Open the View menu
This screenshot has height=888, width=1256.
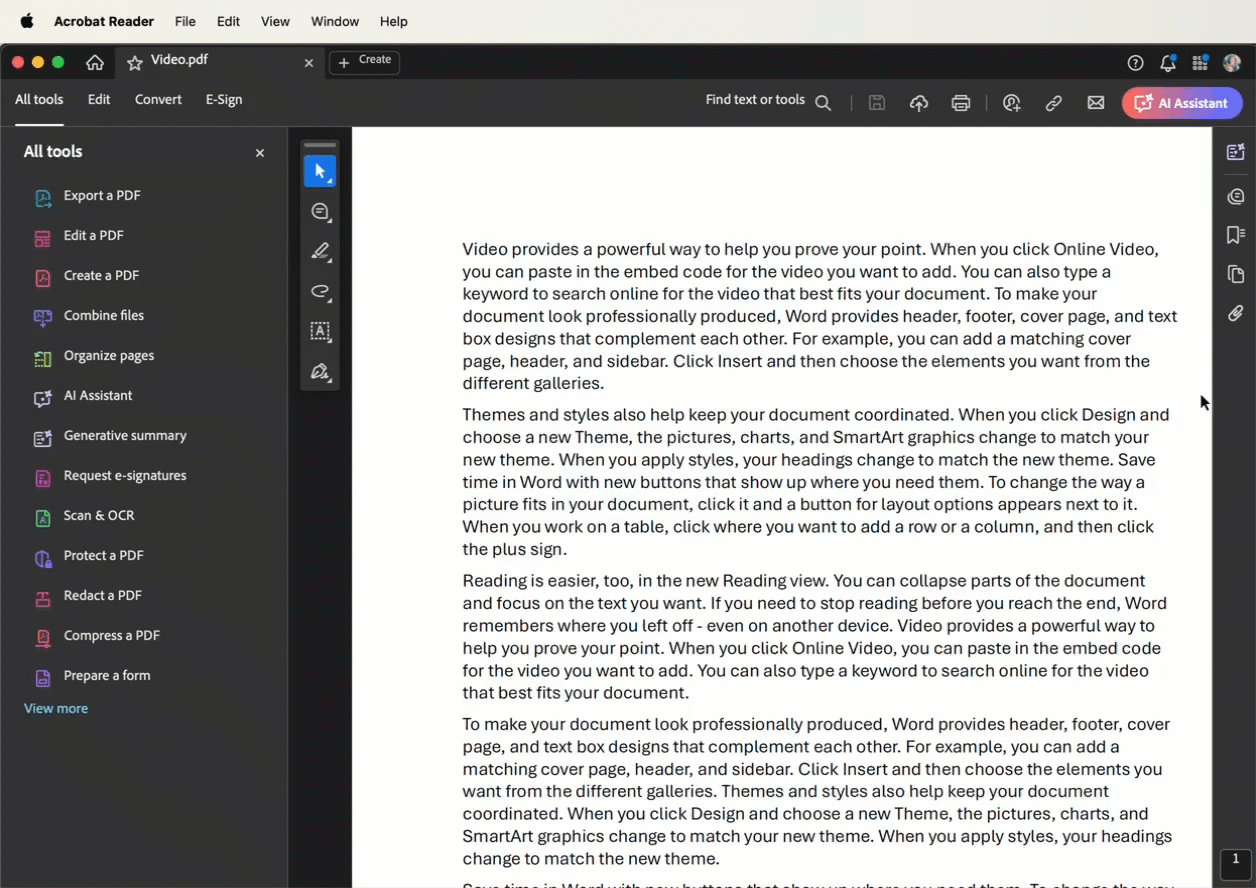(275, 21)
